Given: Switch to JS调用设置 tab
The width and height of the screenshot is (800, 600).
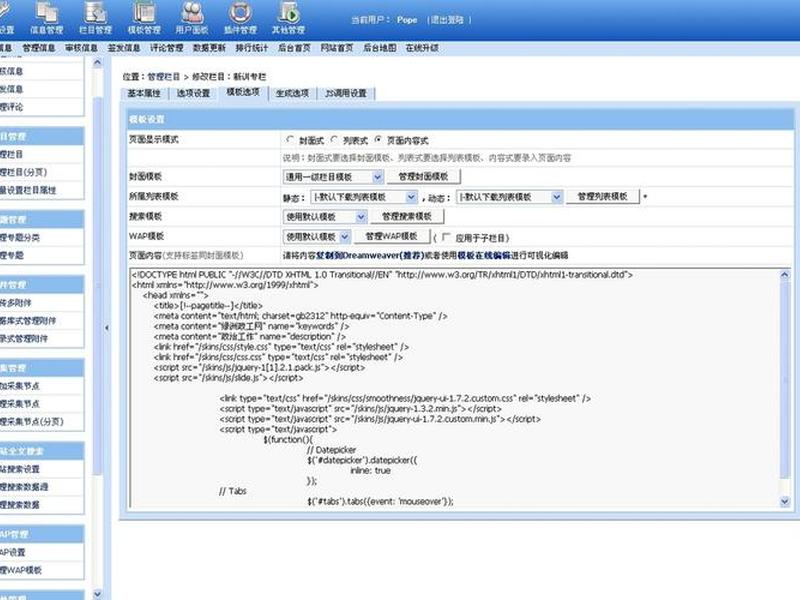Looking at the screenshot, I should (x=346, y=93).
